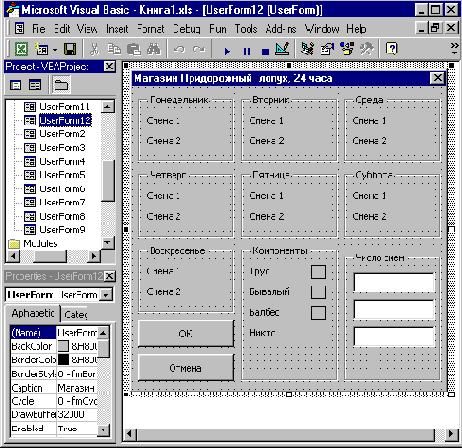
Task: Show more toolbar buttons via the chevron
Action: (454, 48)
